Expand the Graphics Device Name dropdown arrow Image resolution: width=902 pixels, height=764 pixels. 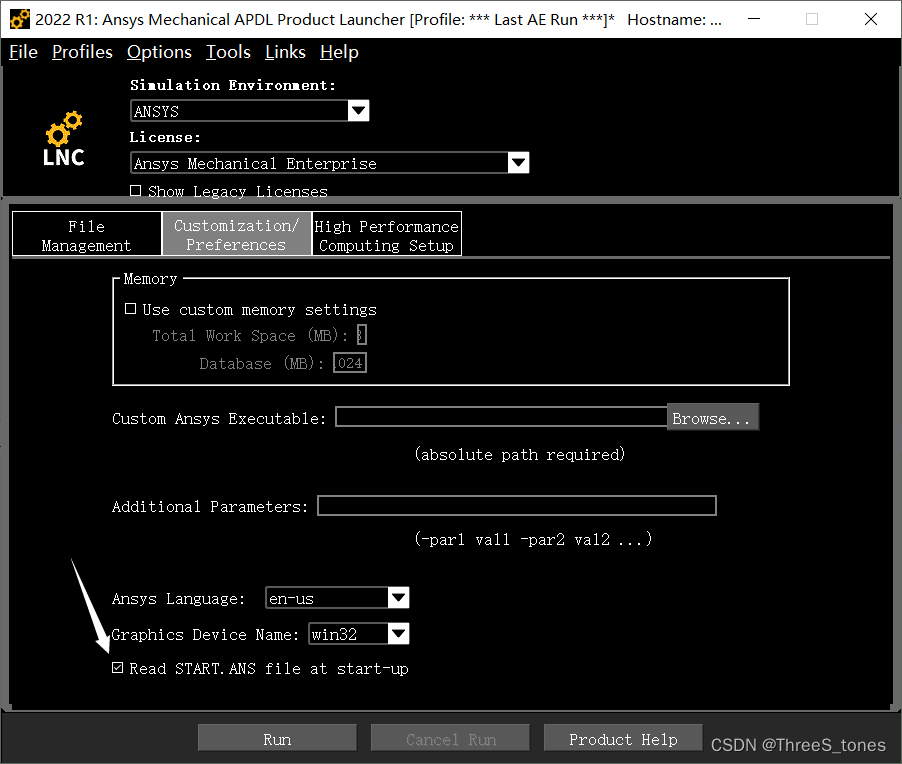click(399, 634)
